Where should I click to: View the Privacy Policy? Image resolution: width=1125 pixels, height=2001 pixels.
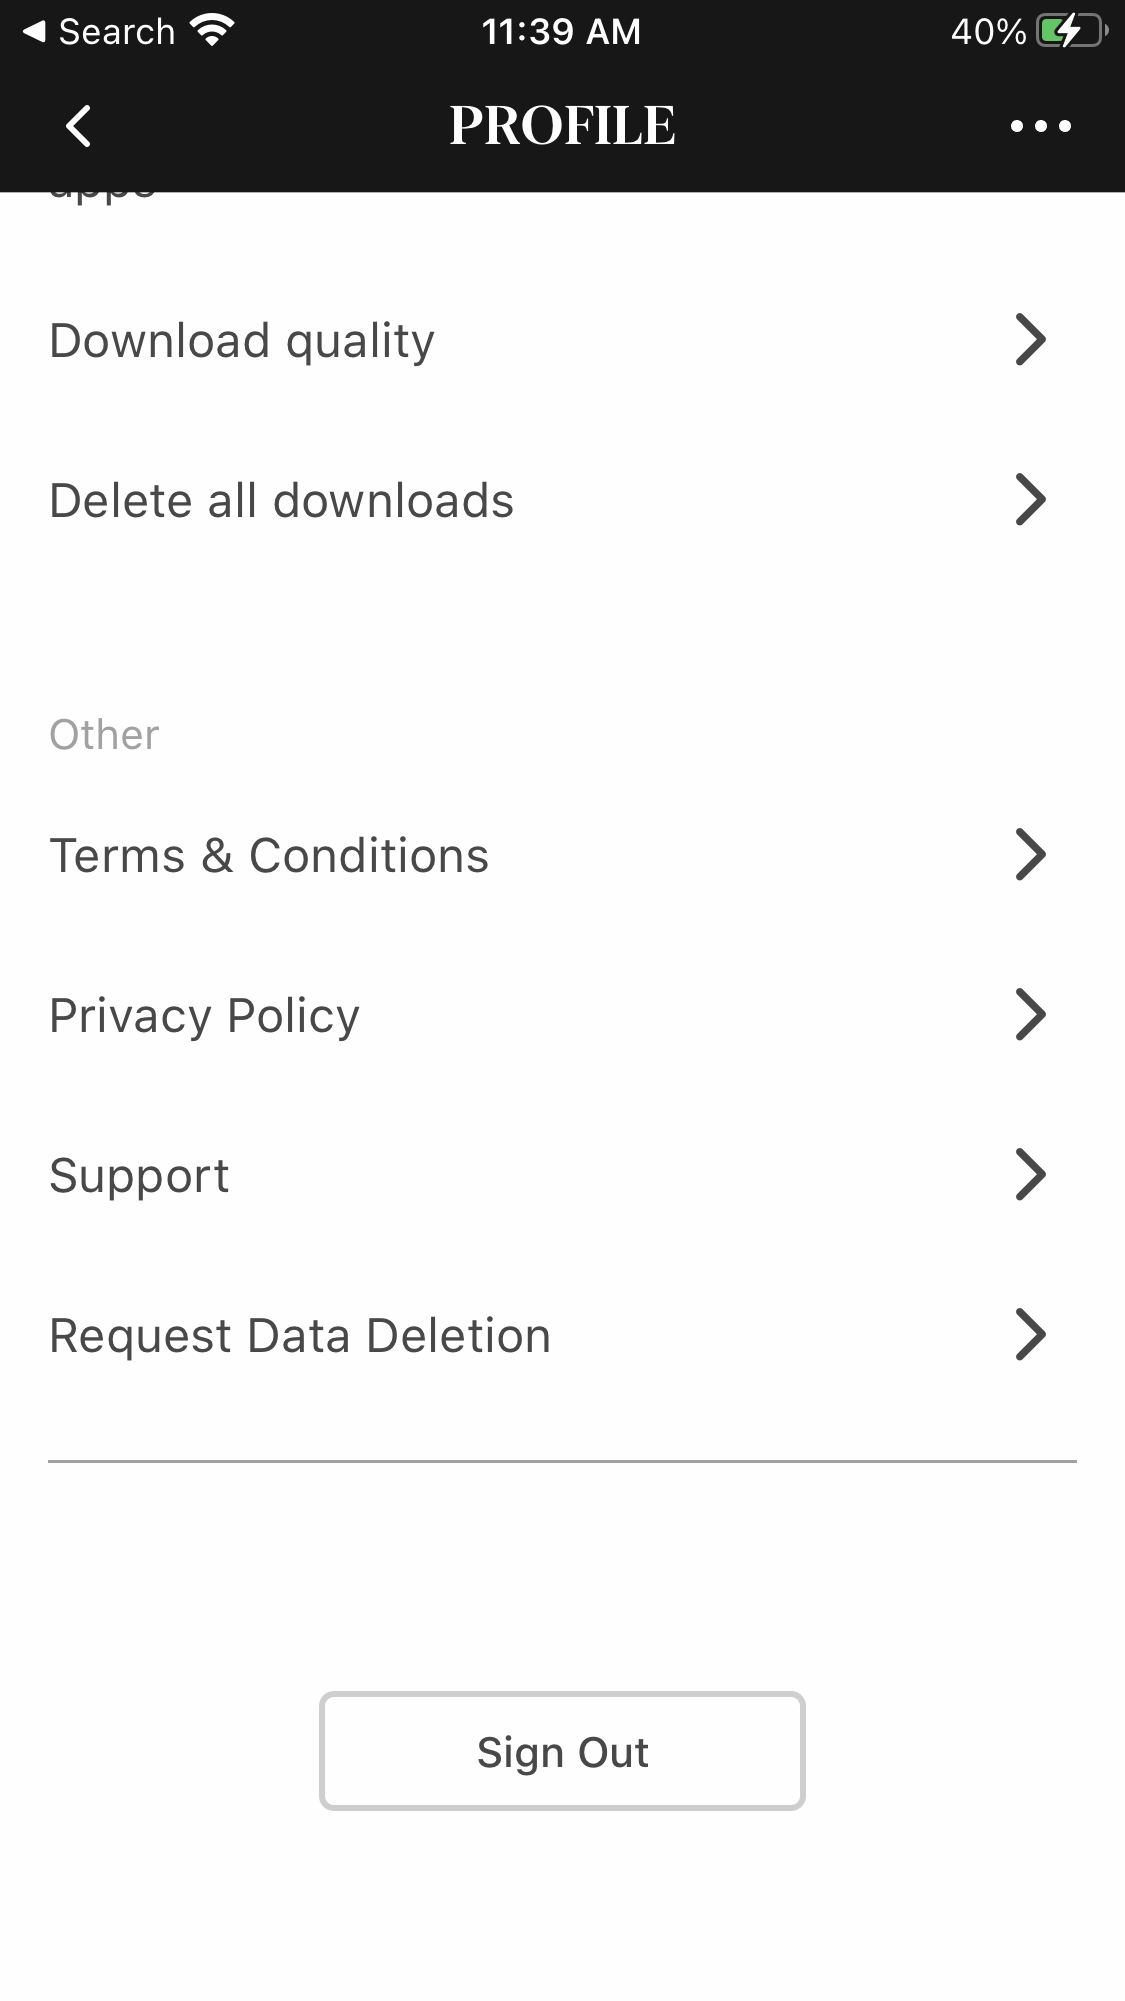tap(204, 1016)
